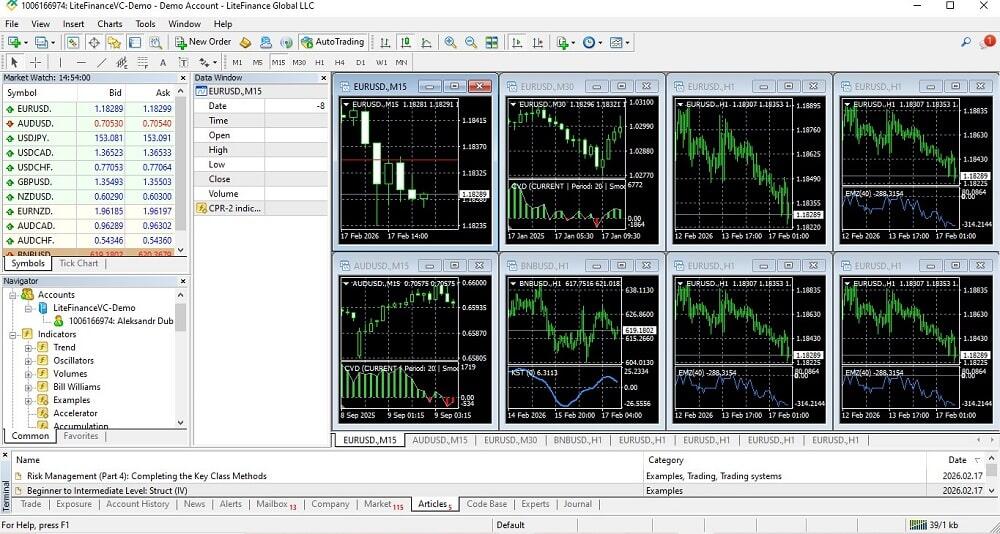Screen dimensions: 1000x534
Task: Open the Strategy Tester magnifier icon
Action: (155, 42)
